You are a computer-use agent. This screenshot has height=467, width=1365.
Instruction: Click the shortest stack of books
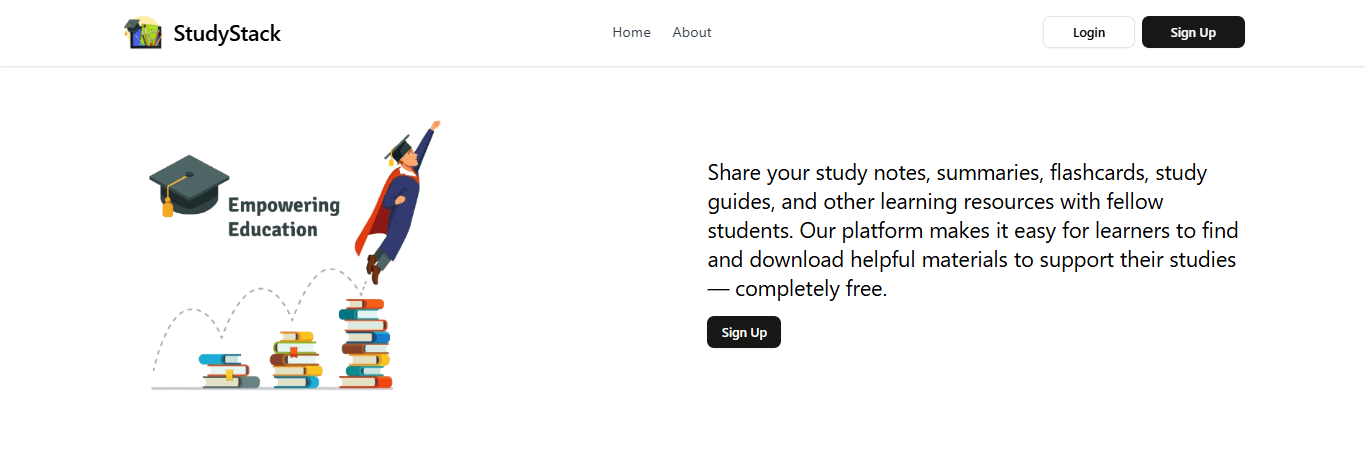pyautogui.click(x=229, y=370)
